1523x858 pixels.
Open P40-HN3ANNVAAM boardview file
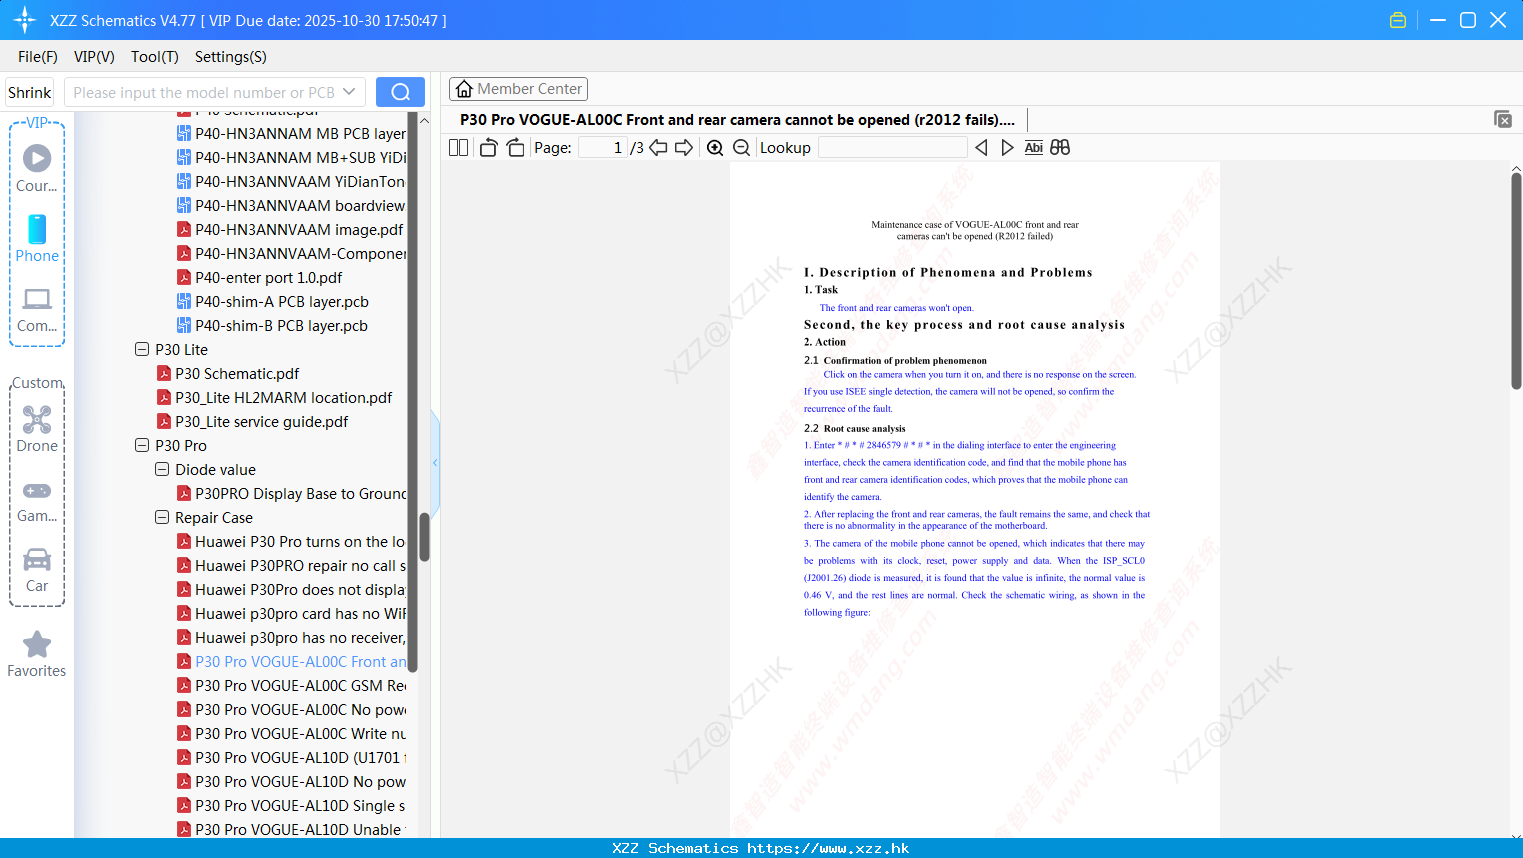(x=291, y=205)
